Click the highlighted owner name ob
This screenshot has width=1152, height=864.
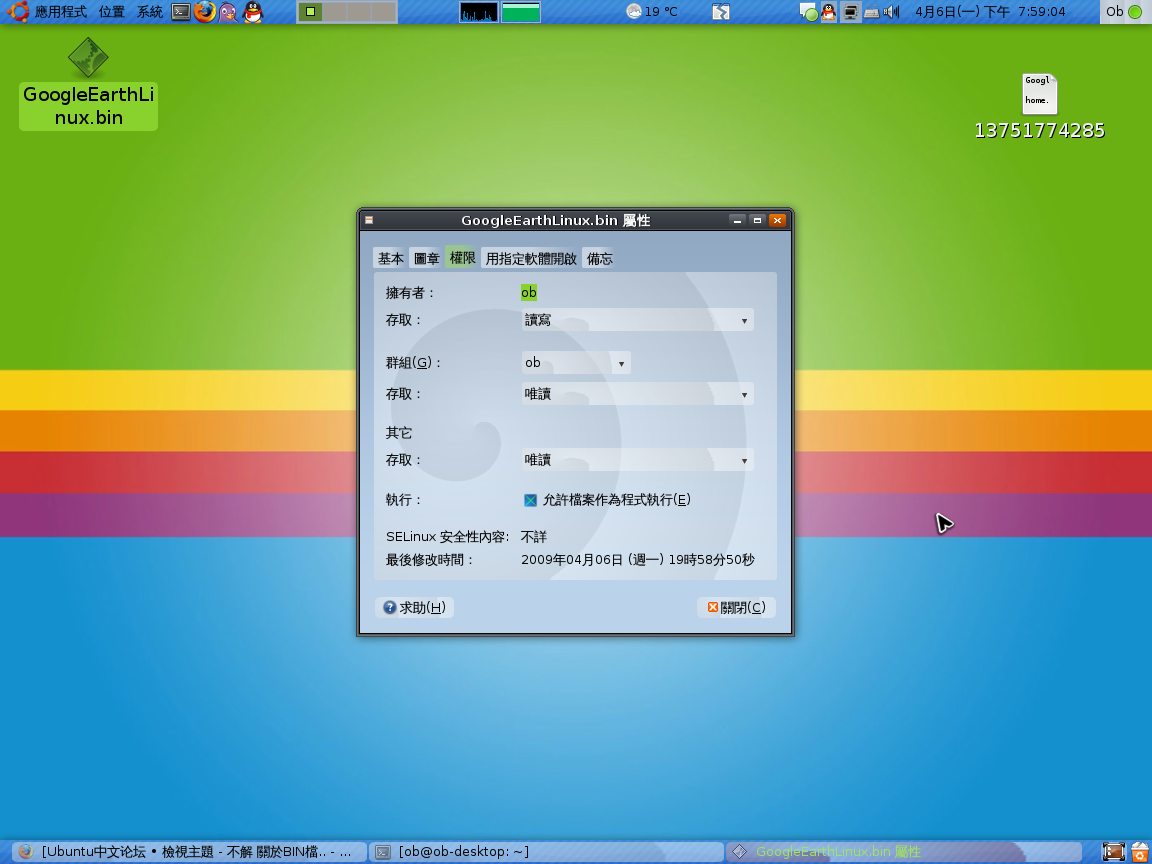[x=529, y=292]
